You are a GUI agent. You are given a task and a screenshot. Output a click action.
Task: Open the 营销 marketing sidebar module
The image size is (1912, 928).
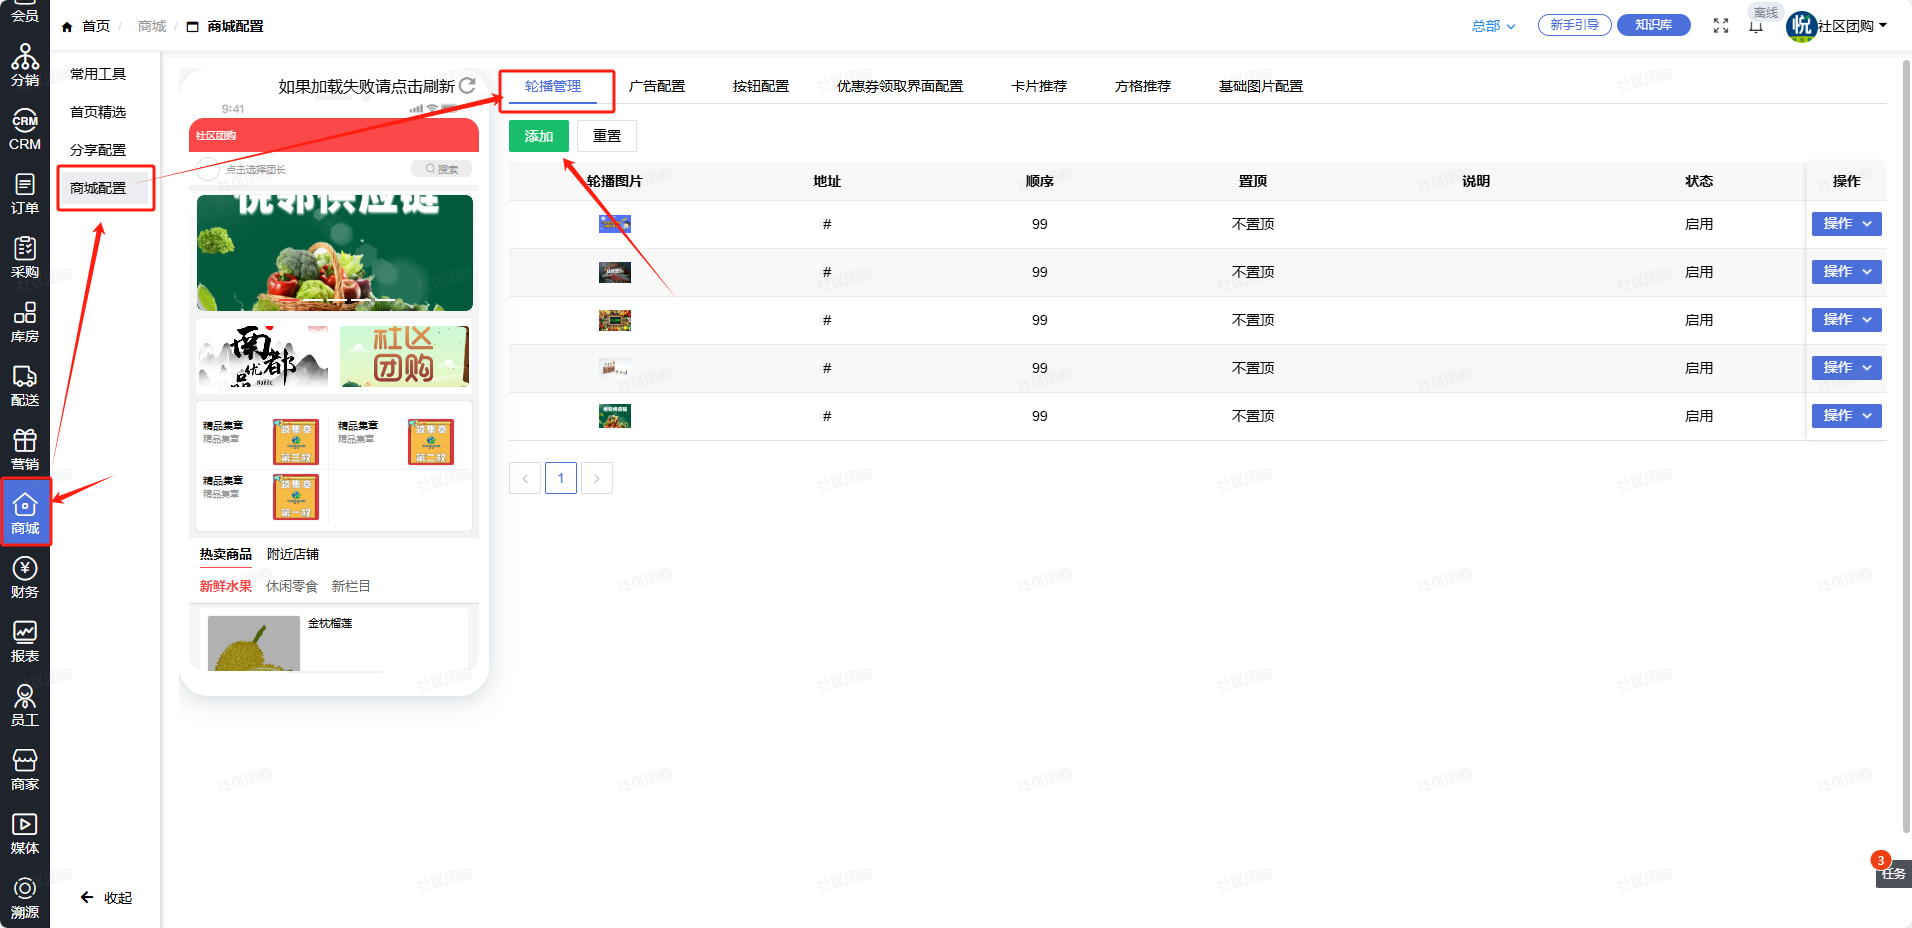pos(25,449)
